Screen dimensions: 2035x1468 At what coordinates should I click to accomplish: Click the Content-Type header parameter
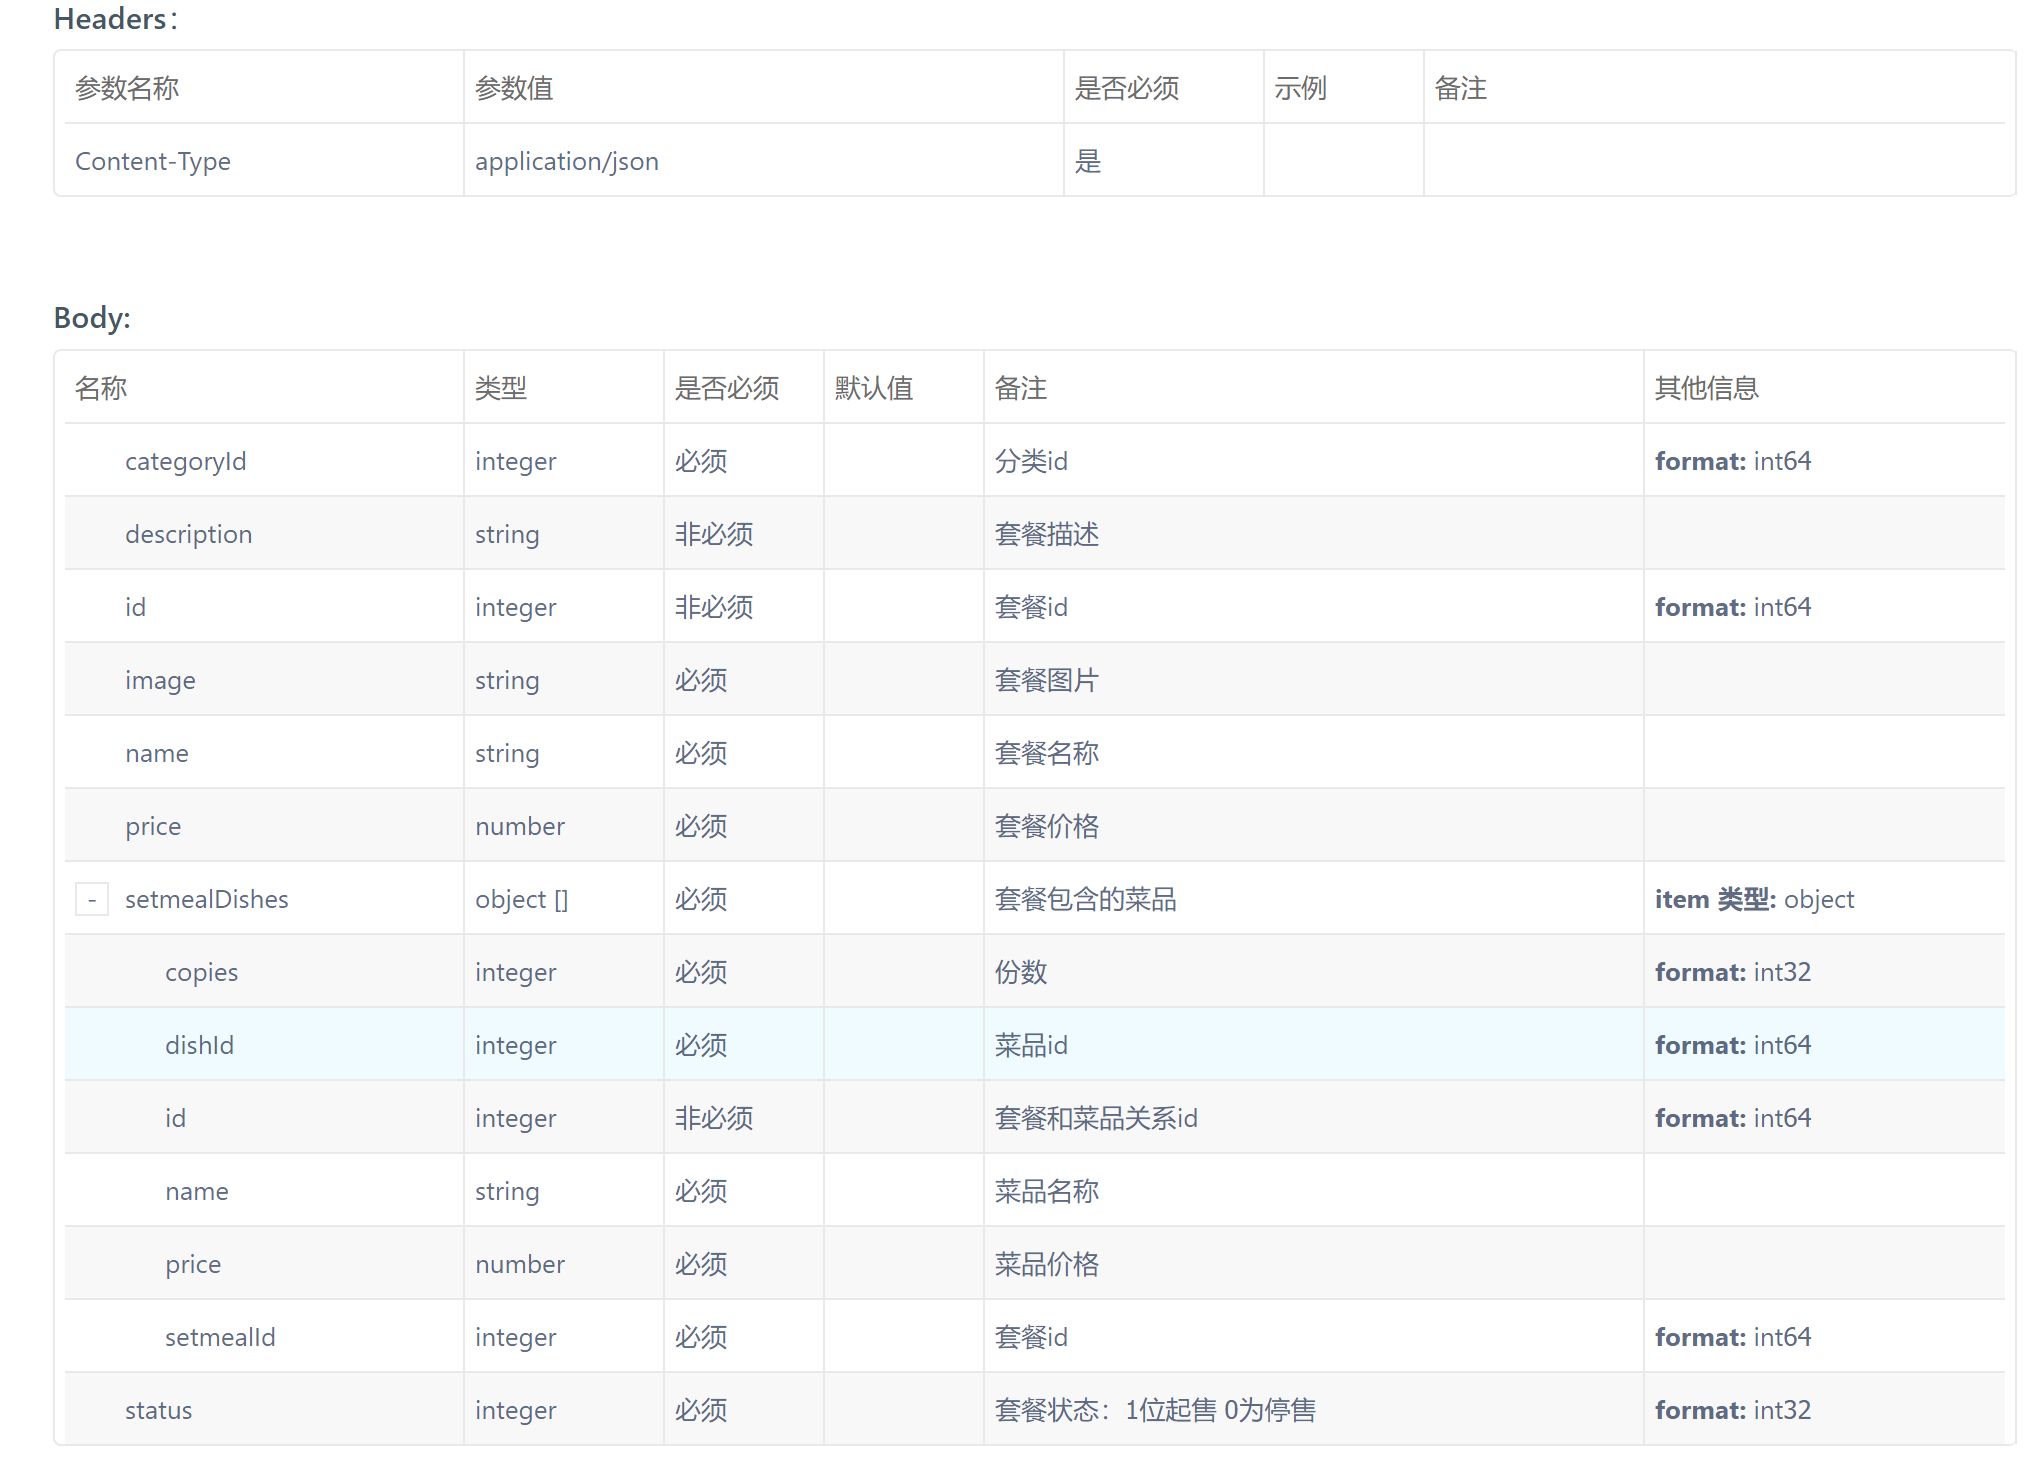pyautogui.click(x=153, y=161)
